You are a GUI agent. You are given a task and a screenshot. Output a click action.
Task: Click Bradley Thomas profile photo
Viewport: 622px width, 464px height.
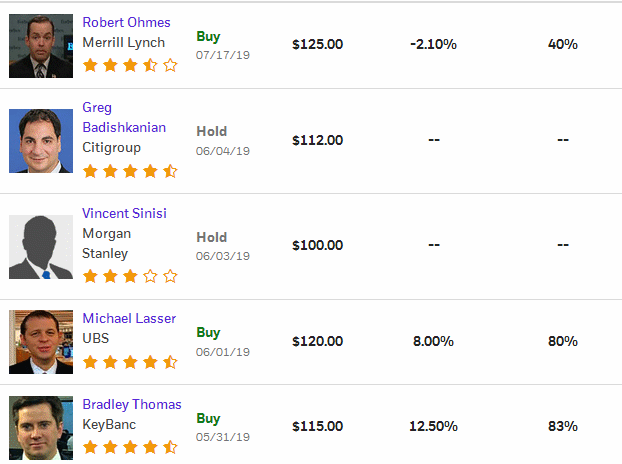click(41, 428)
